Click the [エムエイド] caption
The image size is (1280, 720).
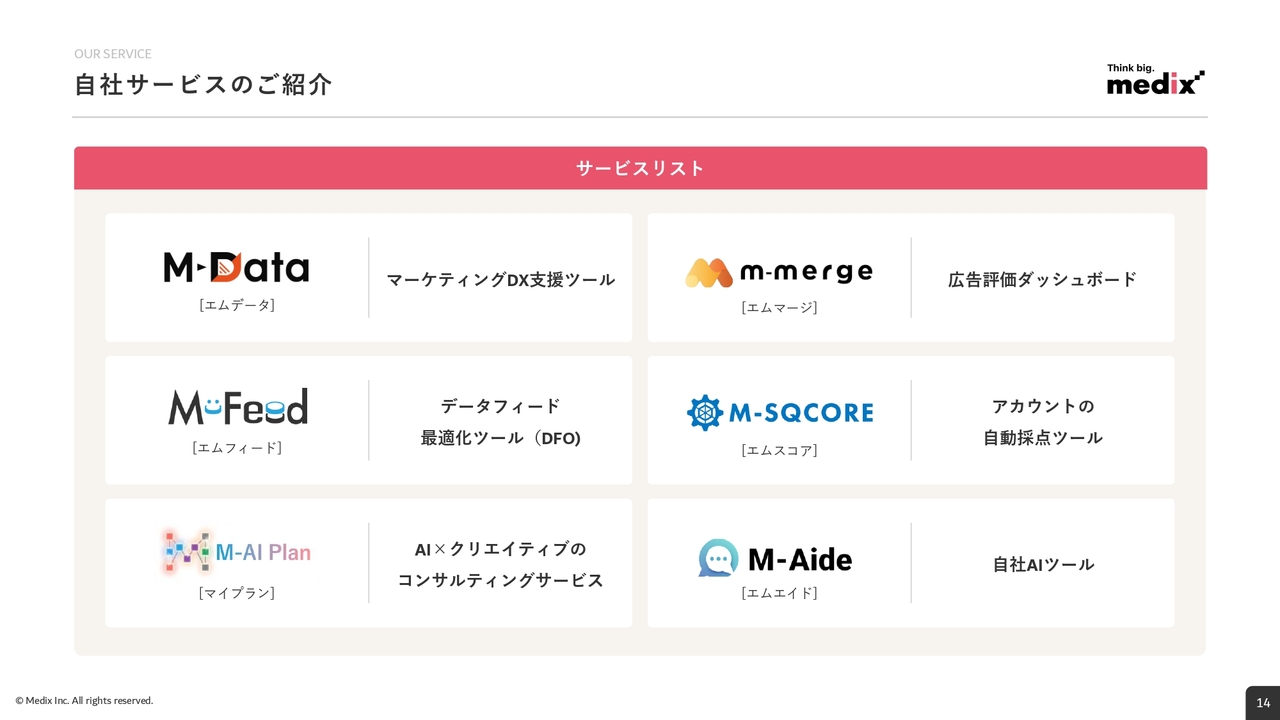tap(779, 593)
